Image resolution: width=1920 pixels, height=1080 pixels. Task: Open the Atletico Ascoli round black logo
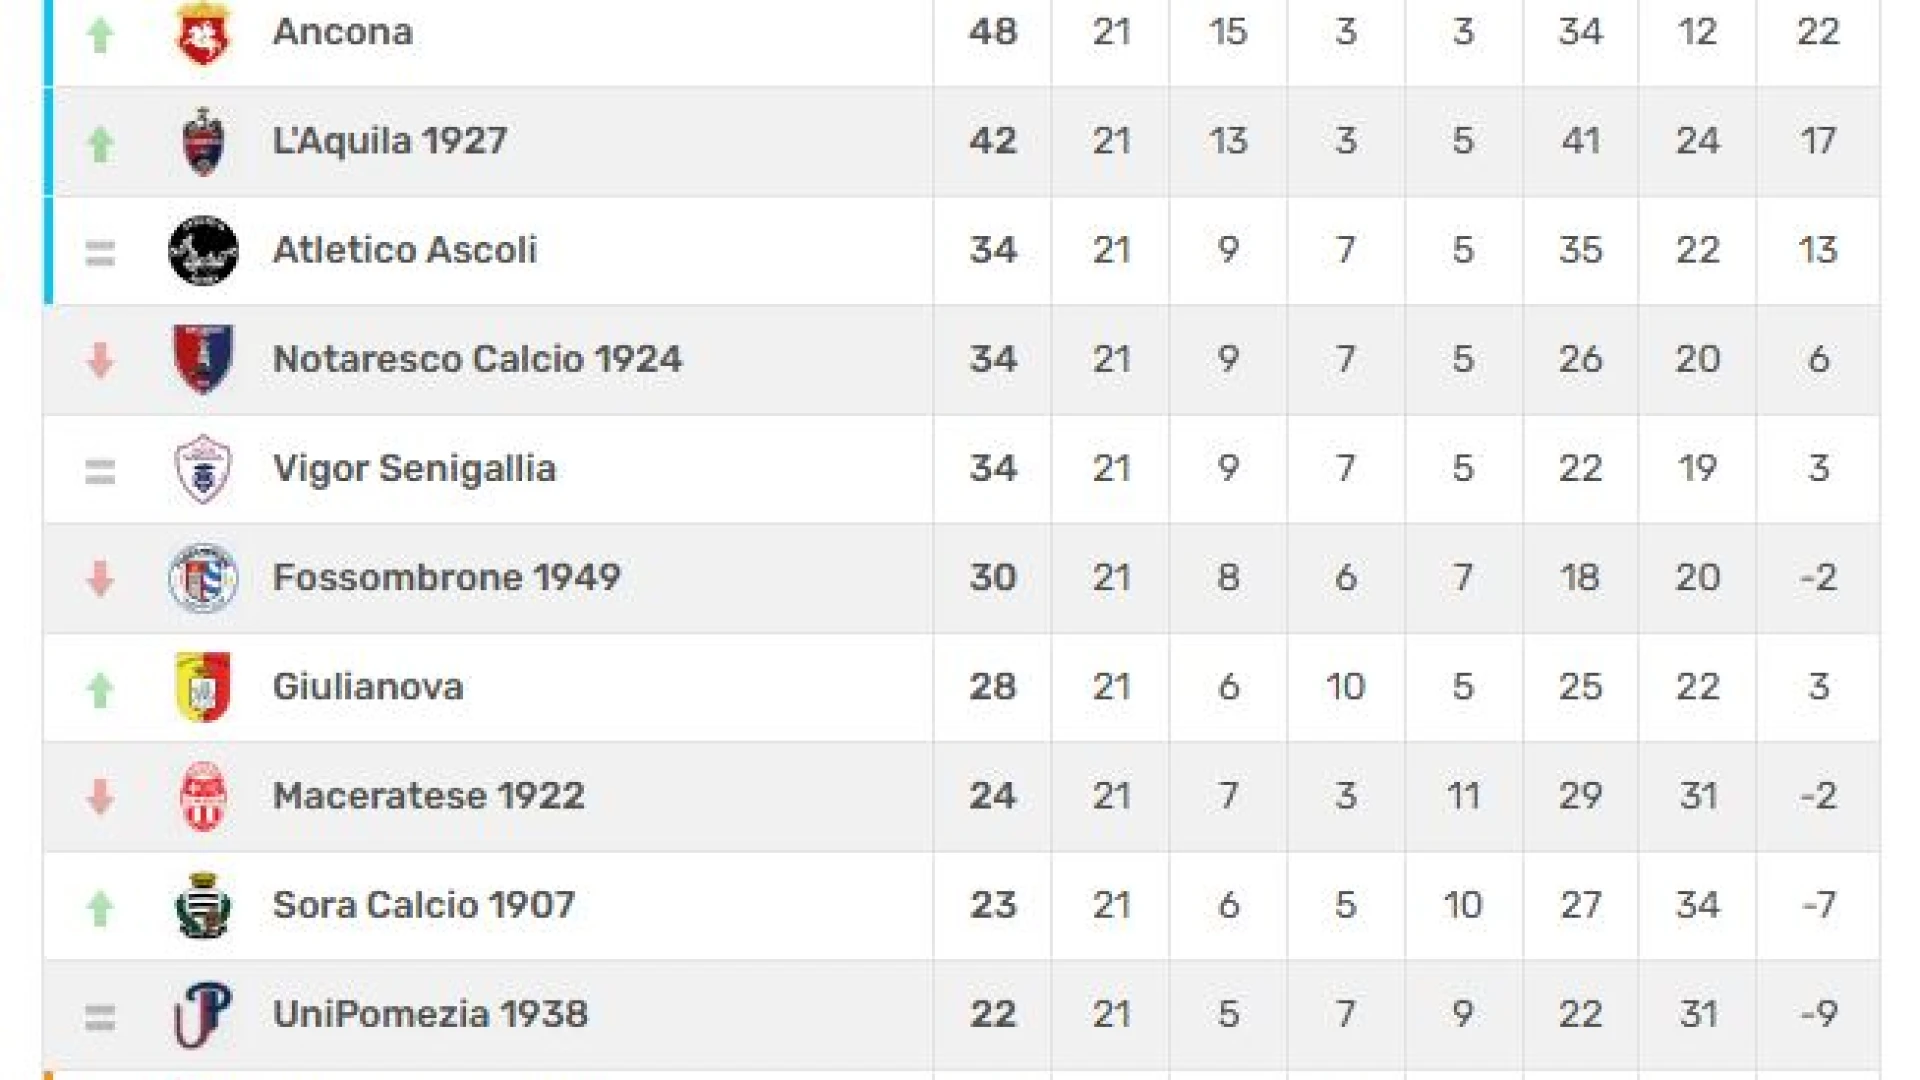[203, 250]
